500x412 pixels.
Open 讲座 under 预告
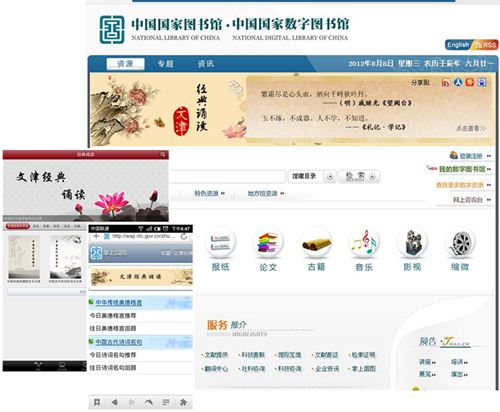(427, 362)
